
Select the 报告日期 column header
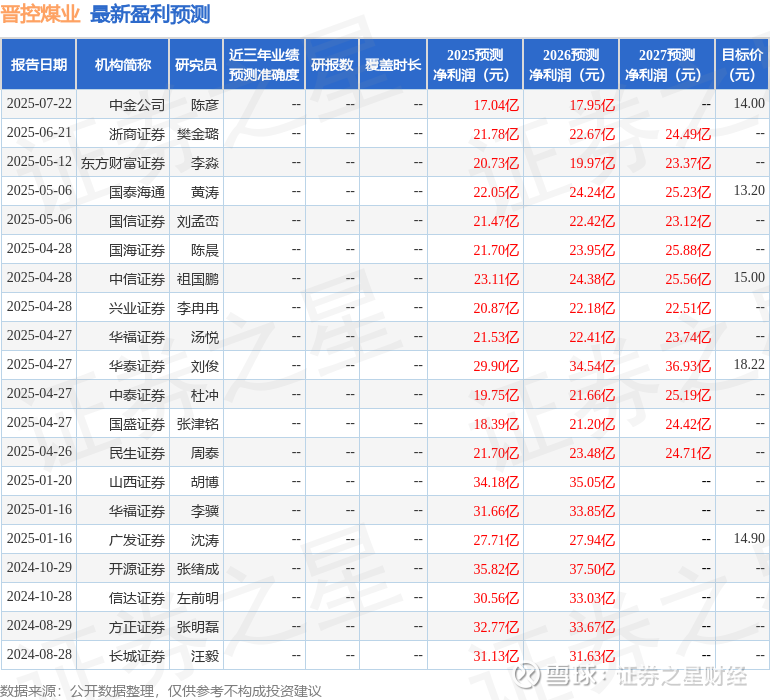(x=39, y=64)
